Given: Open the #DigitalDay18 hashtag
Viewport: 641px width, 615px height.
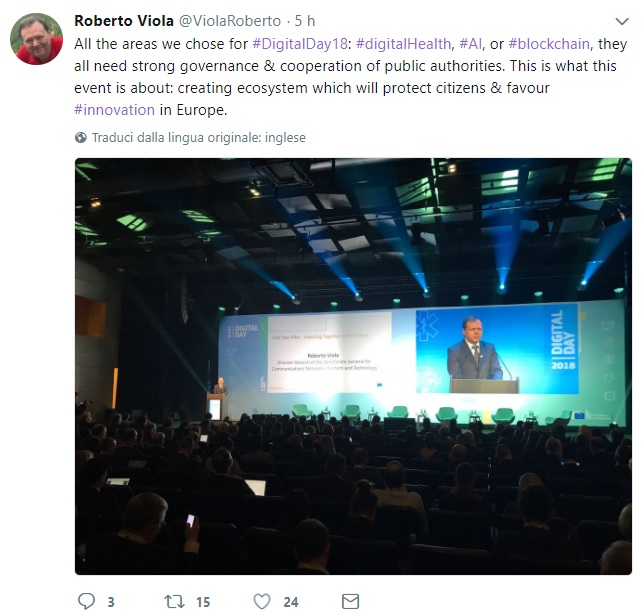Looking at the screenshot, I should tap(300, 44).
